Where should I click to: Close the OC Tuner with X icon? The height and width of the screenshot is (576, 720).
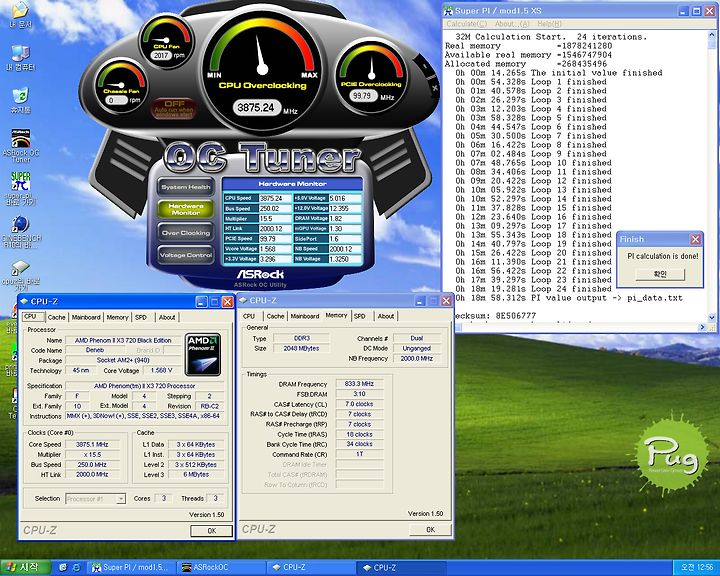(434, 88)
